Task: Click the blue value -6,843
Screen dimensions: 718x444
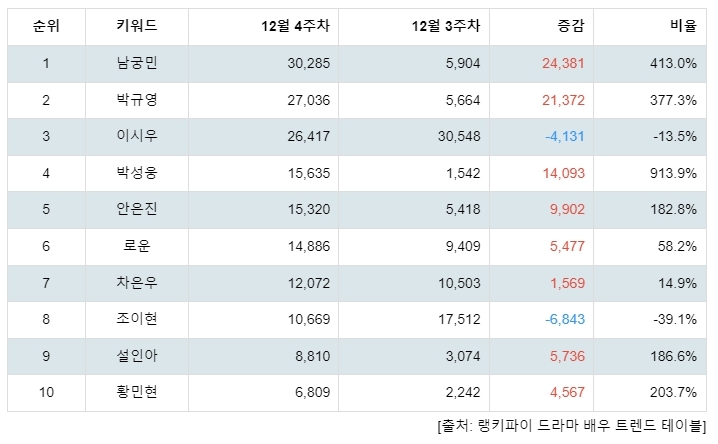Action: tap(565, 319)
